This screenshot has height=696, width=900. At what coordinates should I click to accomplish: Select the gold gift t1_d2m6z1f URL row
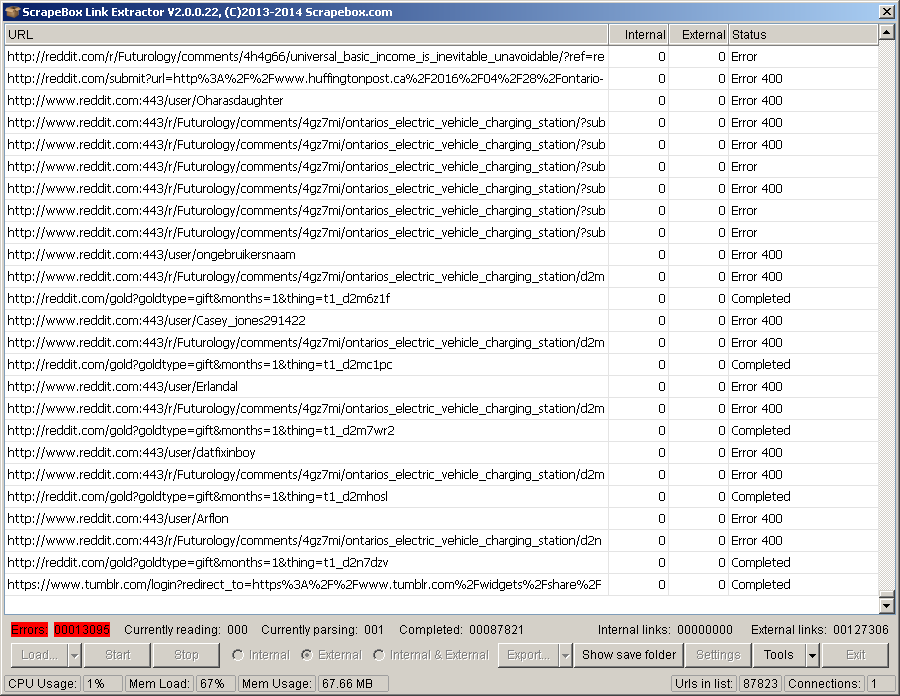pyautogui.click(x=441, y=298)
